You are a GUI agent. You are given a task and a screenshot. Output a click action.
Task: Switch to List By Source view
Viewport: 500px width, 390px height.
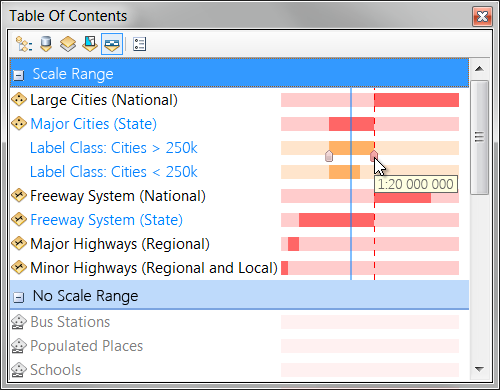(x=46, y=44)
